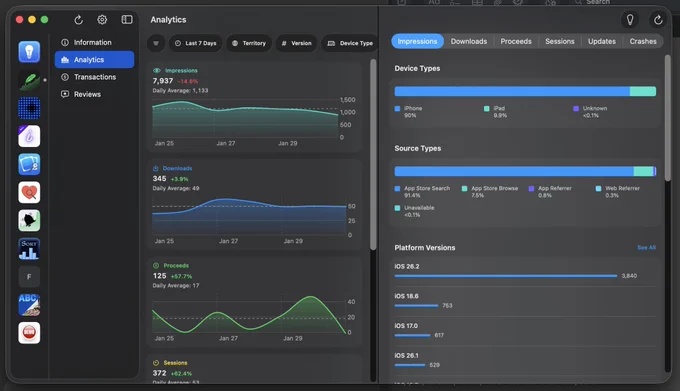Open the Device Type filter dropdown

[350, 43]
